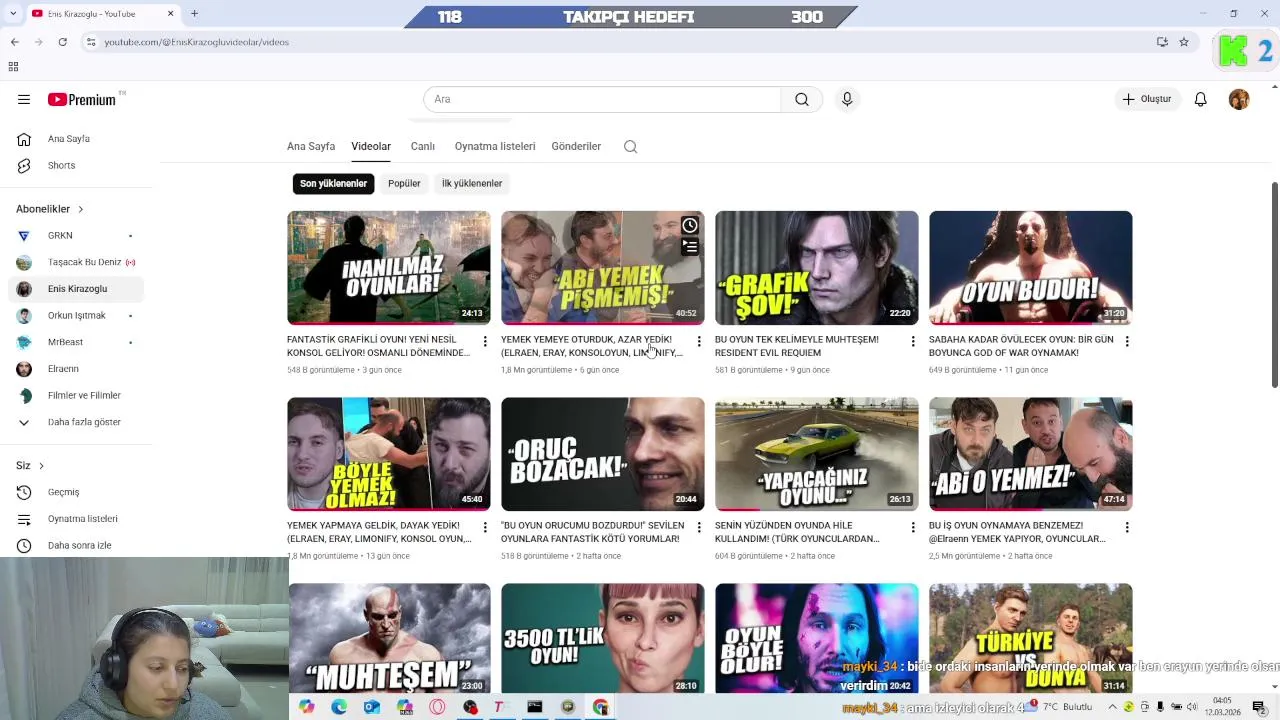Open more options for YEMEK YEMEYE OTURDUK video
Screen dimensions: 1280x720
(699, 342)
